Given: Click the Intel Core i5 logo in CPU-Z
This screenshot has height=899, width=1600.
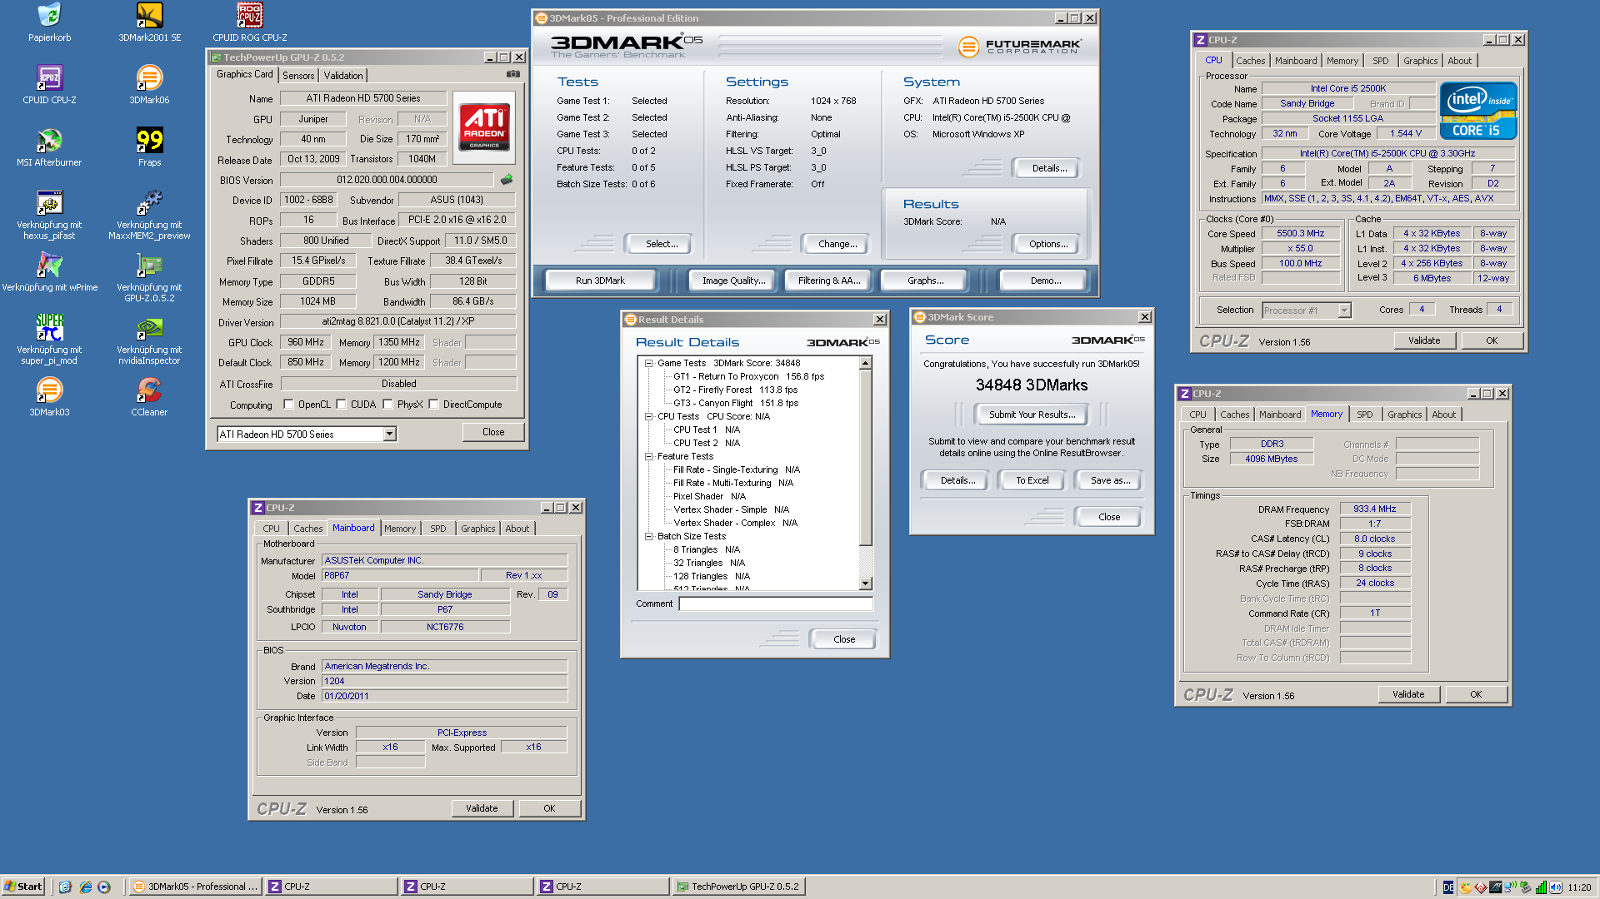Looking at the screenshot, I should pos(1478,111).
